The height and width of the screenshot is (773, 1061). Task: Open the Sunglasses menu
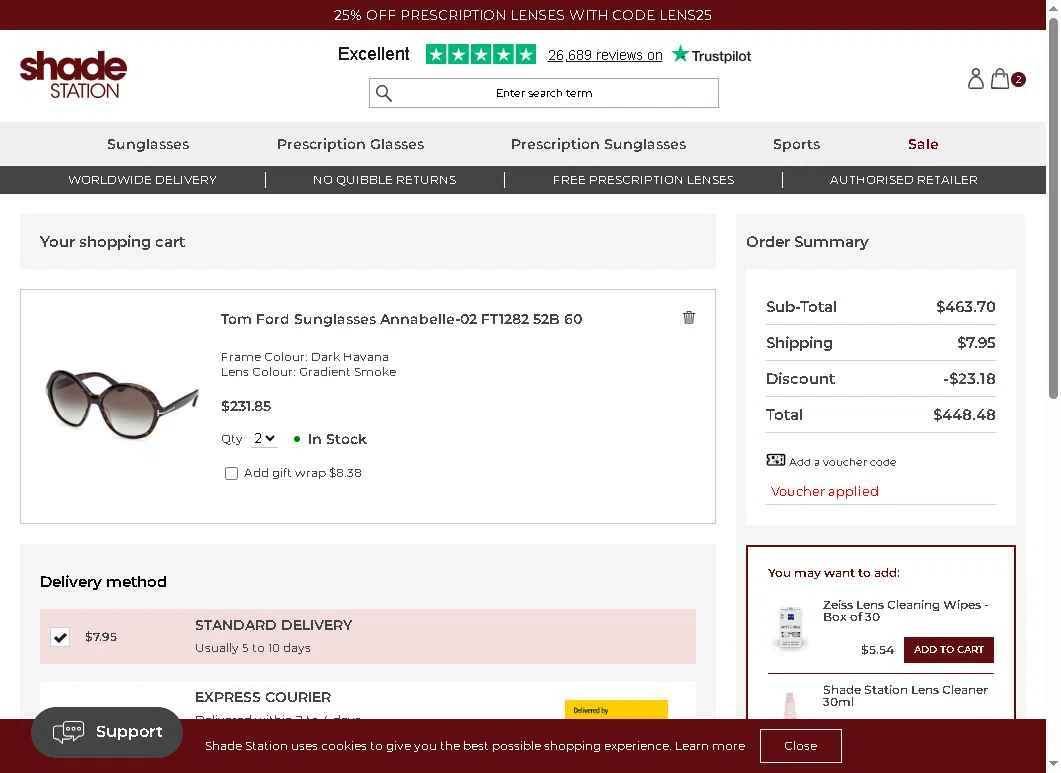(148, 144)
